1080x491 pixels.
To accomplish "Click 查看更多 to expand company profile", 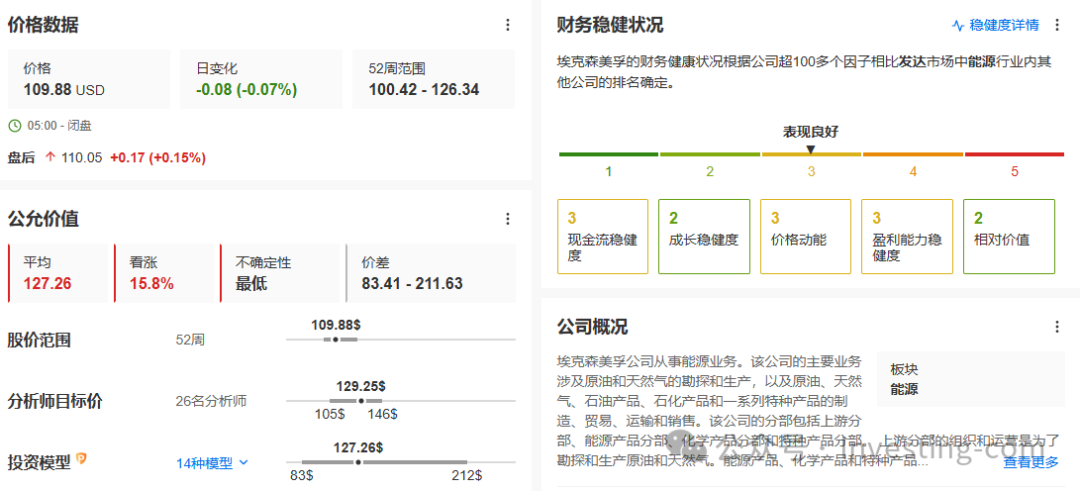I will coord(1030,462).
